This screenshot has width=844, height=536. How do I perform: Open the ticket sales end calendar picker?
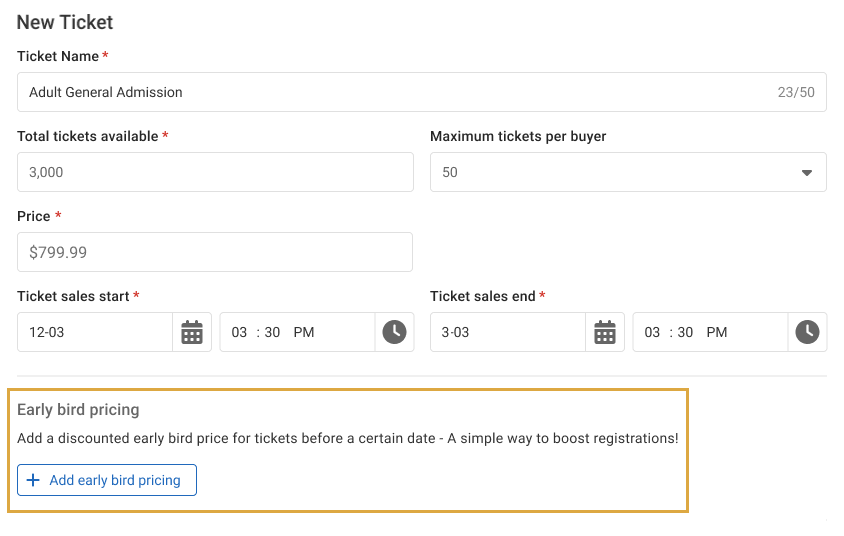(x=605, y=332)
